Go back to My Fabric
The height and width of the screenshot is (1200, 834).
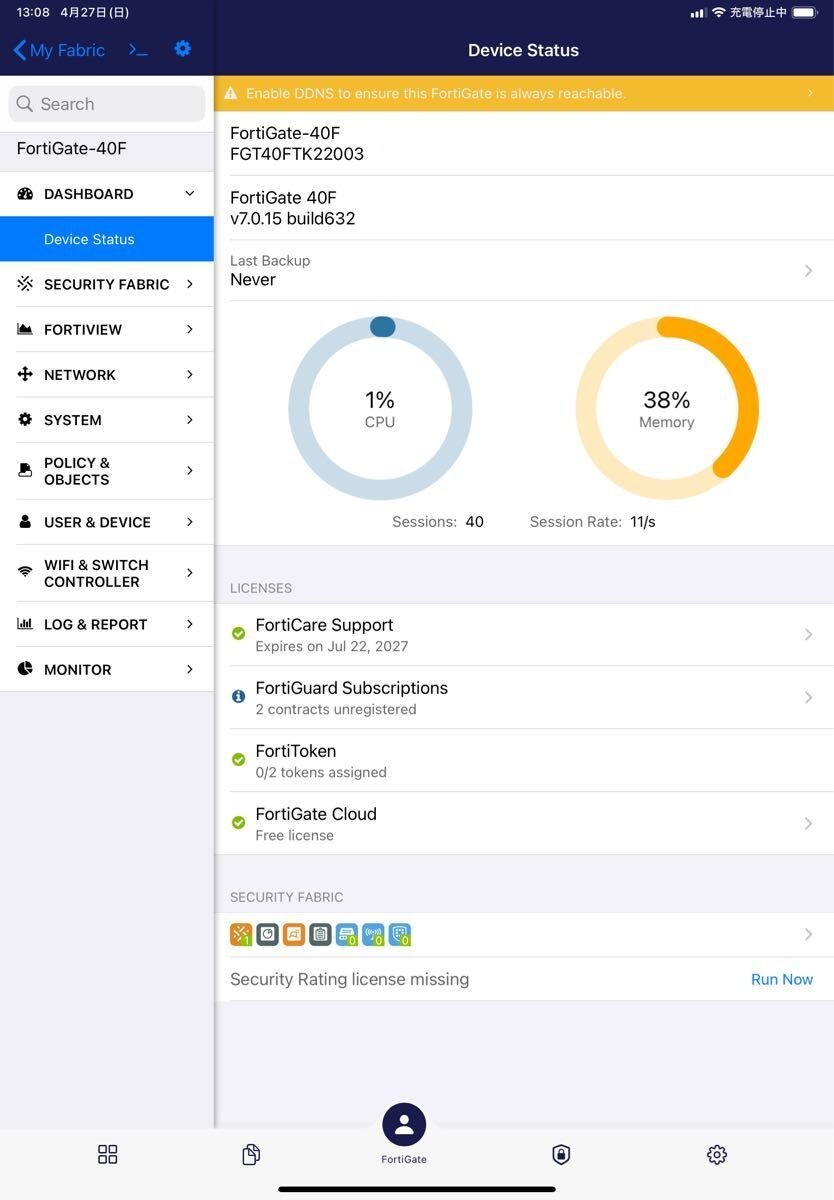pos(59,50)
